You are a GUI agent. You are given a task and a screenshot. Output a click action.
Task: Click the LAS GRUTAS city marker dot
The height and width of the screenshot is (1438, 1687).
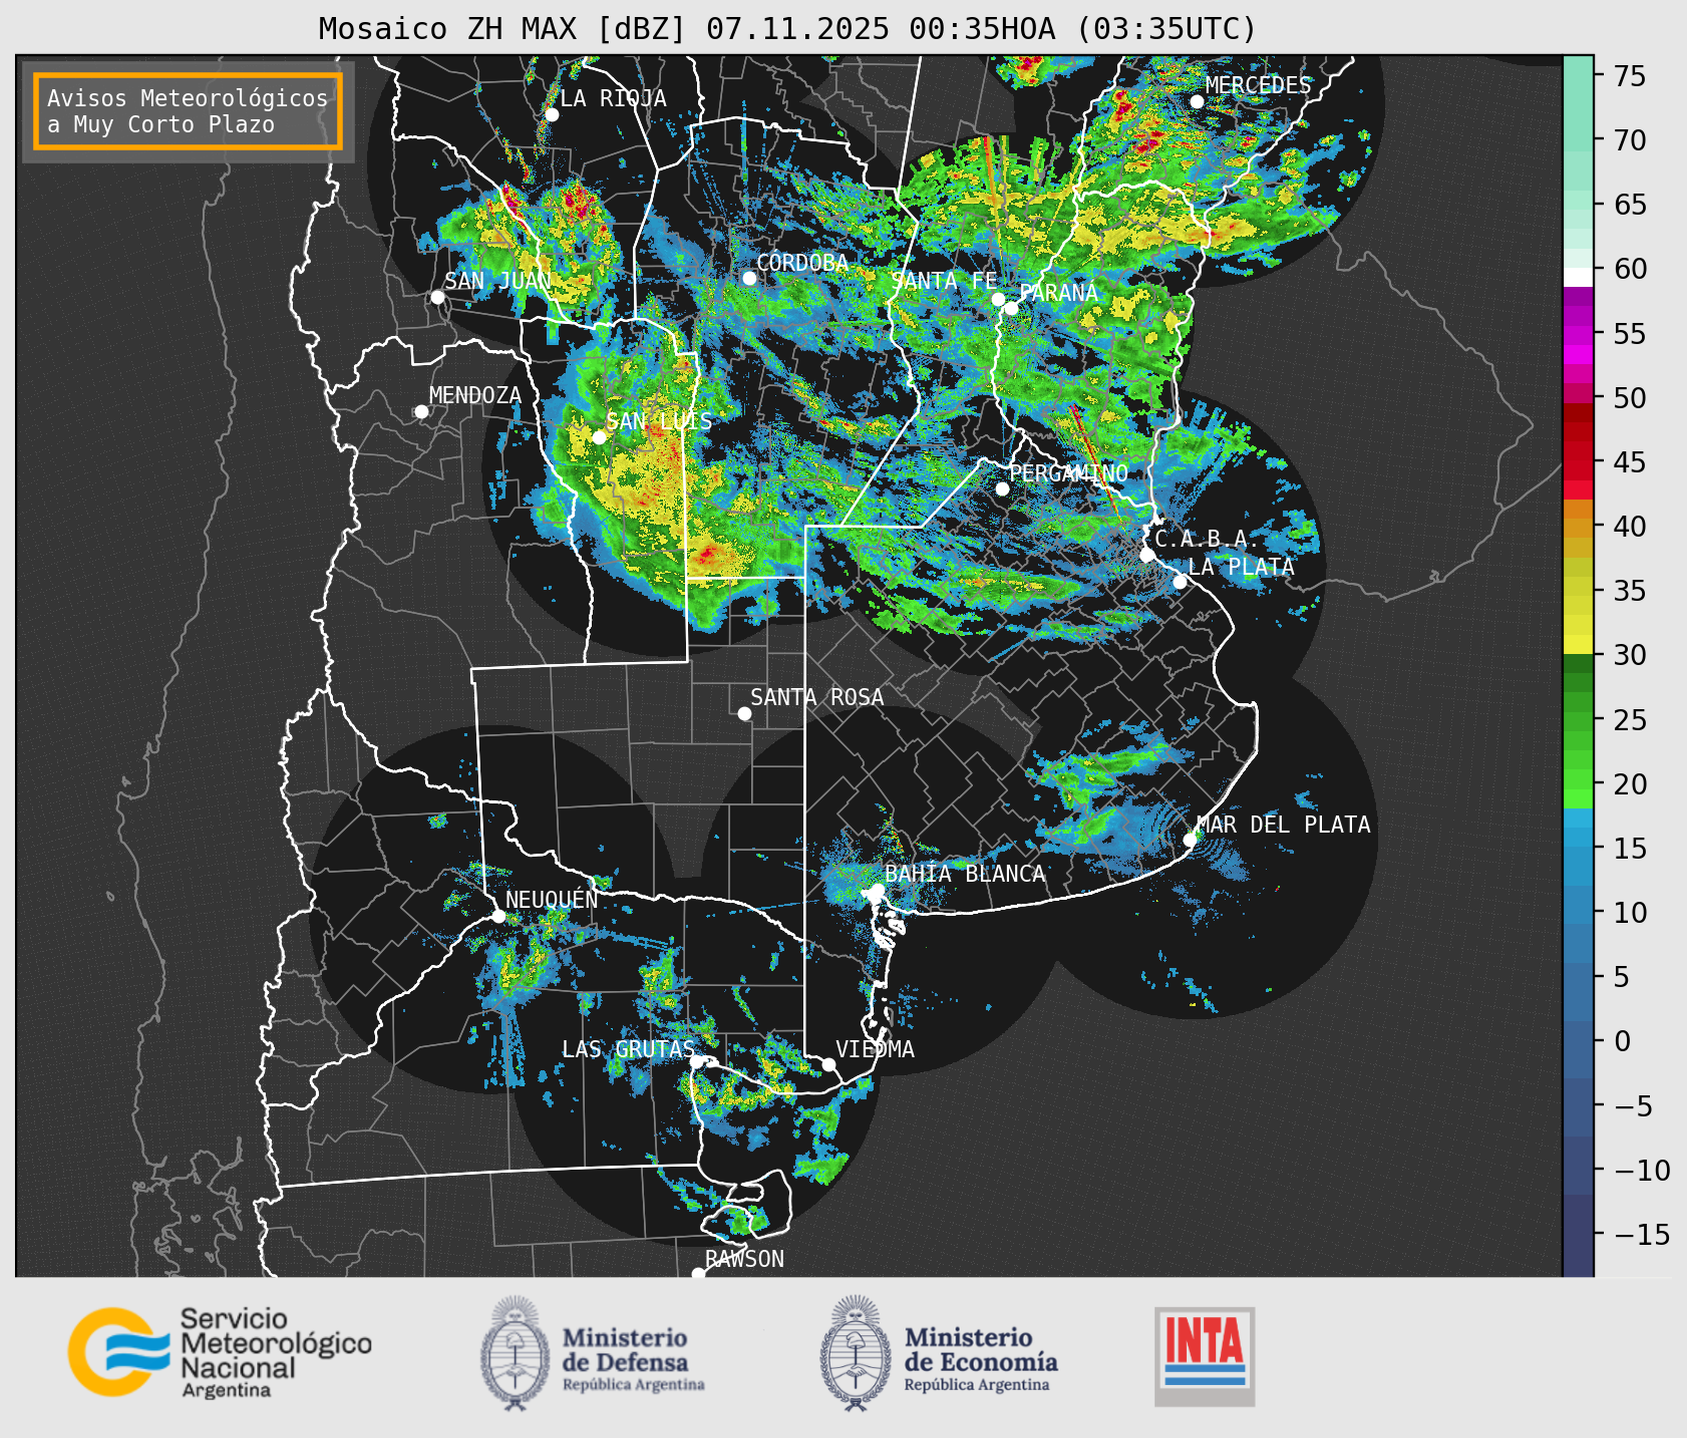697,1062
